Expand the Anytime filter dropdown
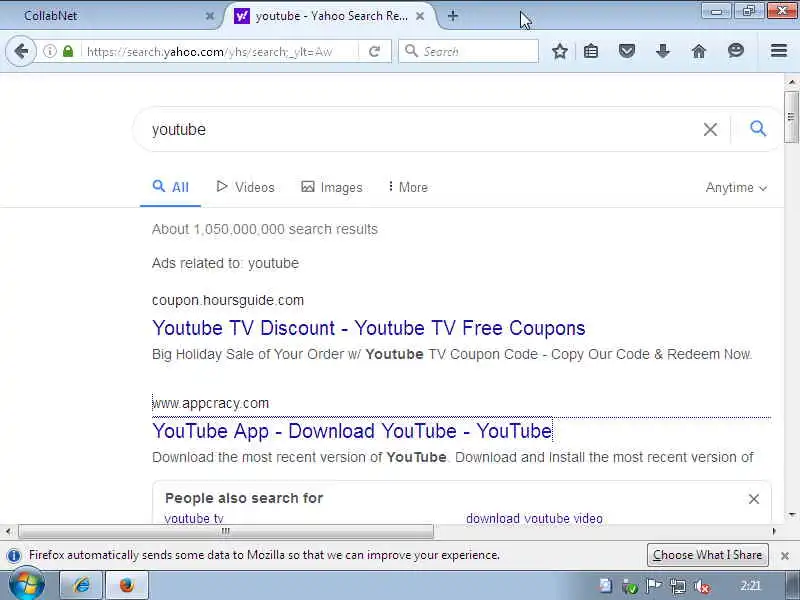This screenshot has height=600, width=800. 736,188
